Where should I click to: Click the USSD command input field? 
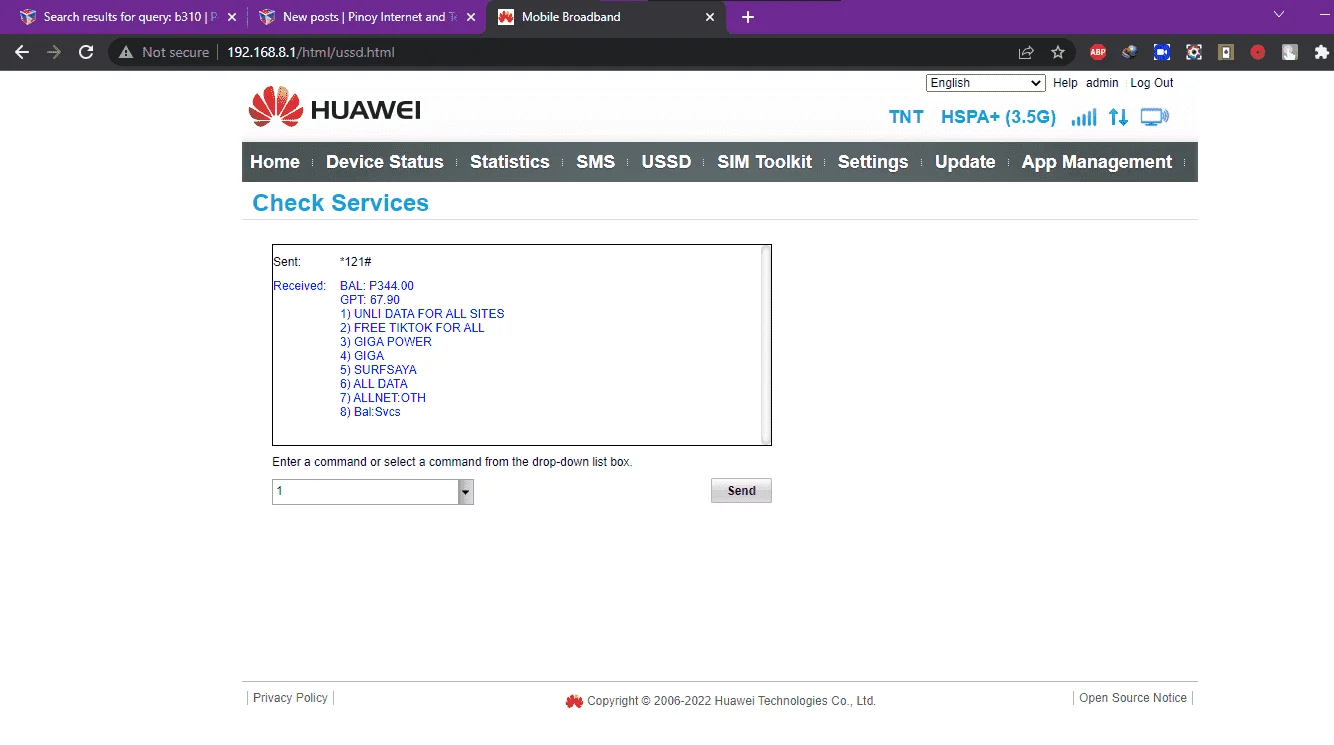(x=365, y=492)
